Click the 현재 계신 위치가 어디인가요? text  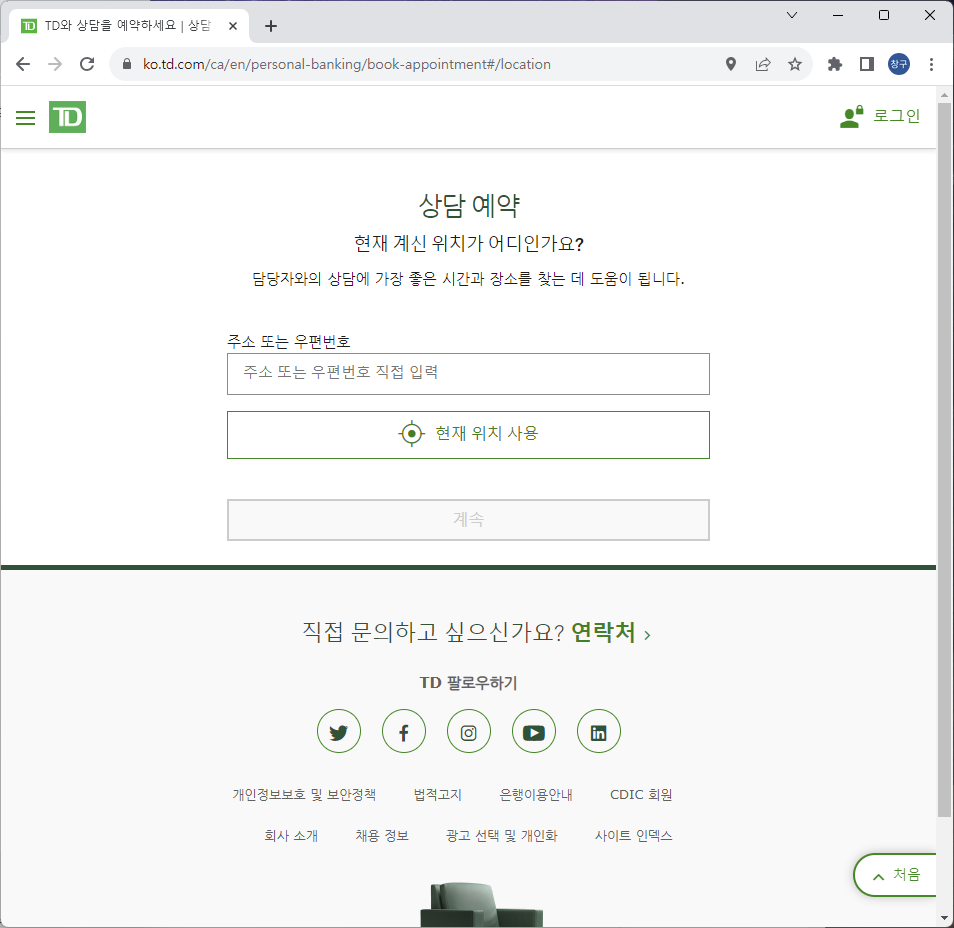(468, 243)
